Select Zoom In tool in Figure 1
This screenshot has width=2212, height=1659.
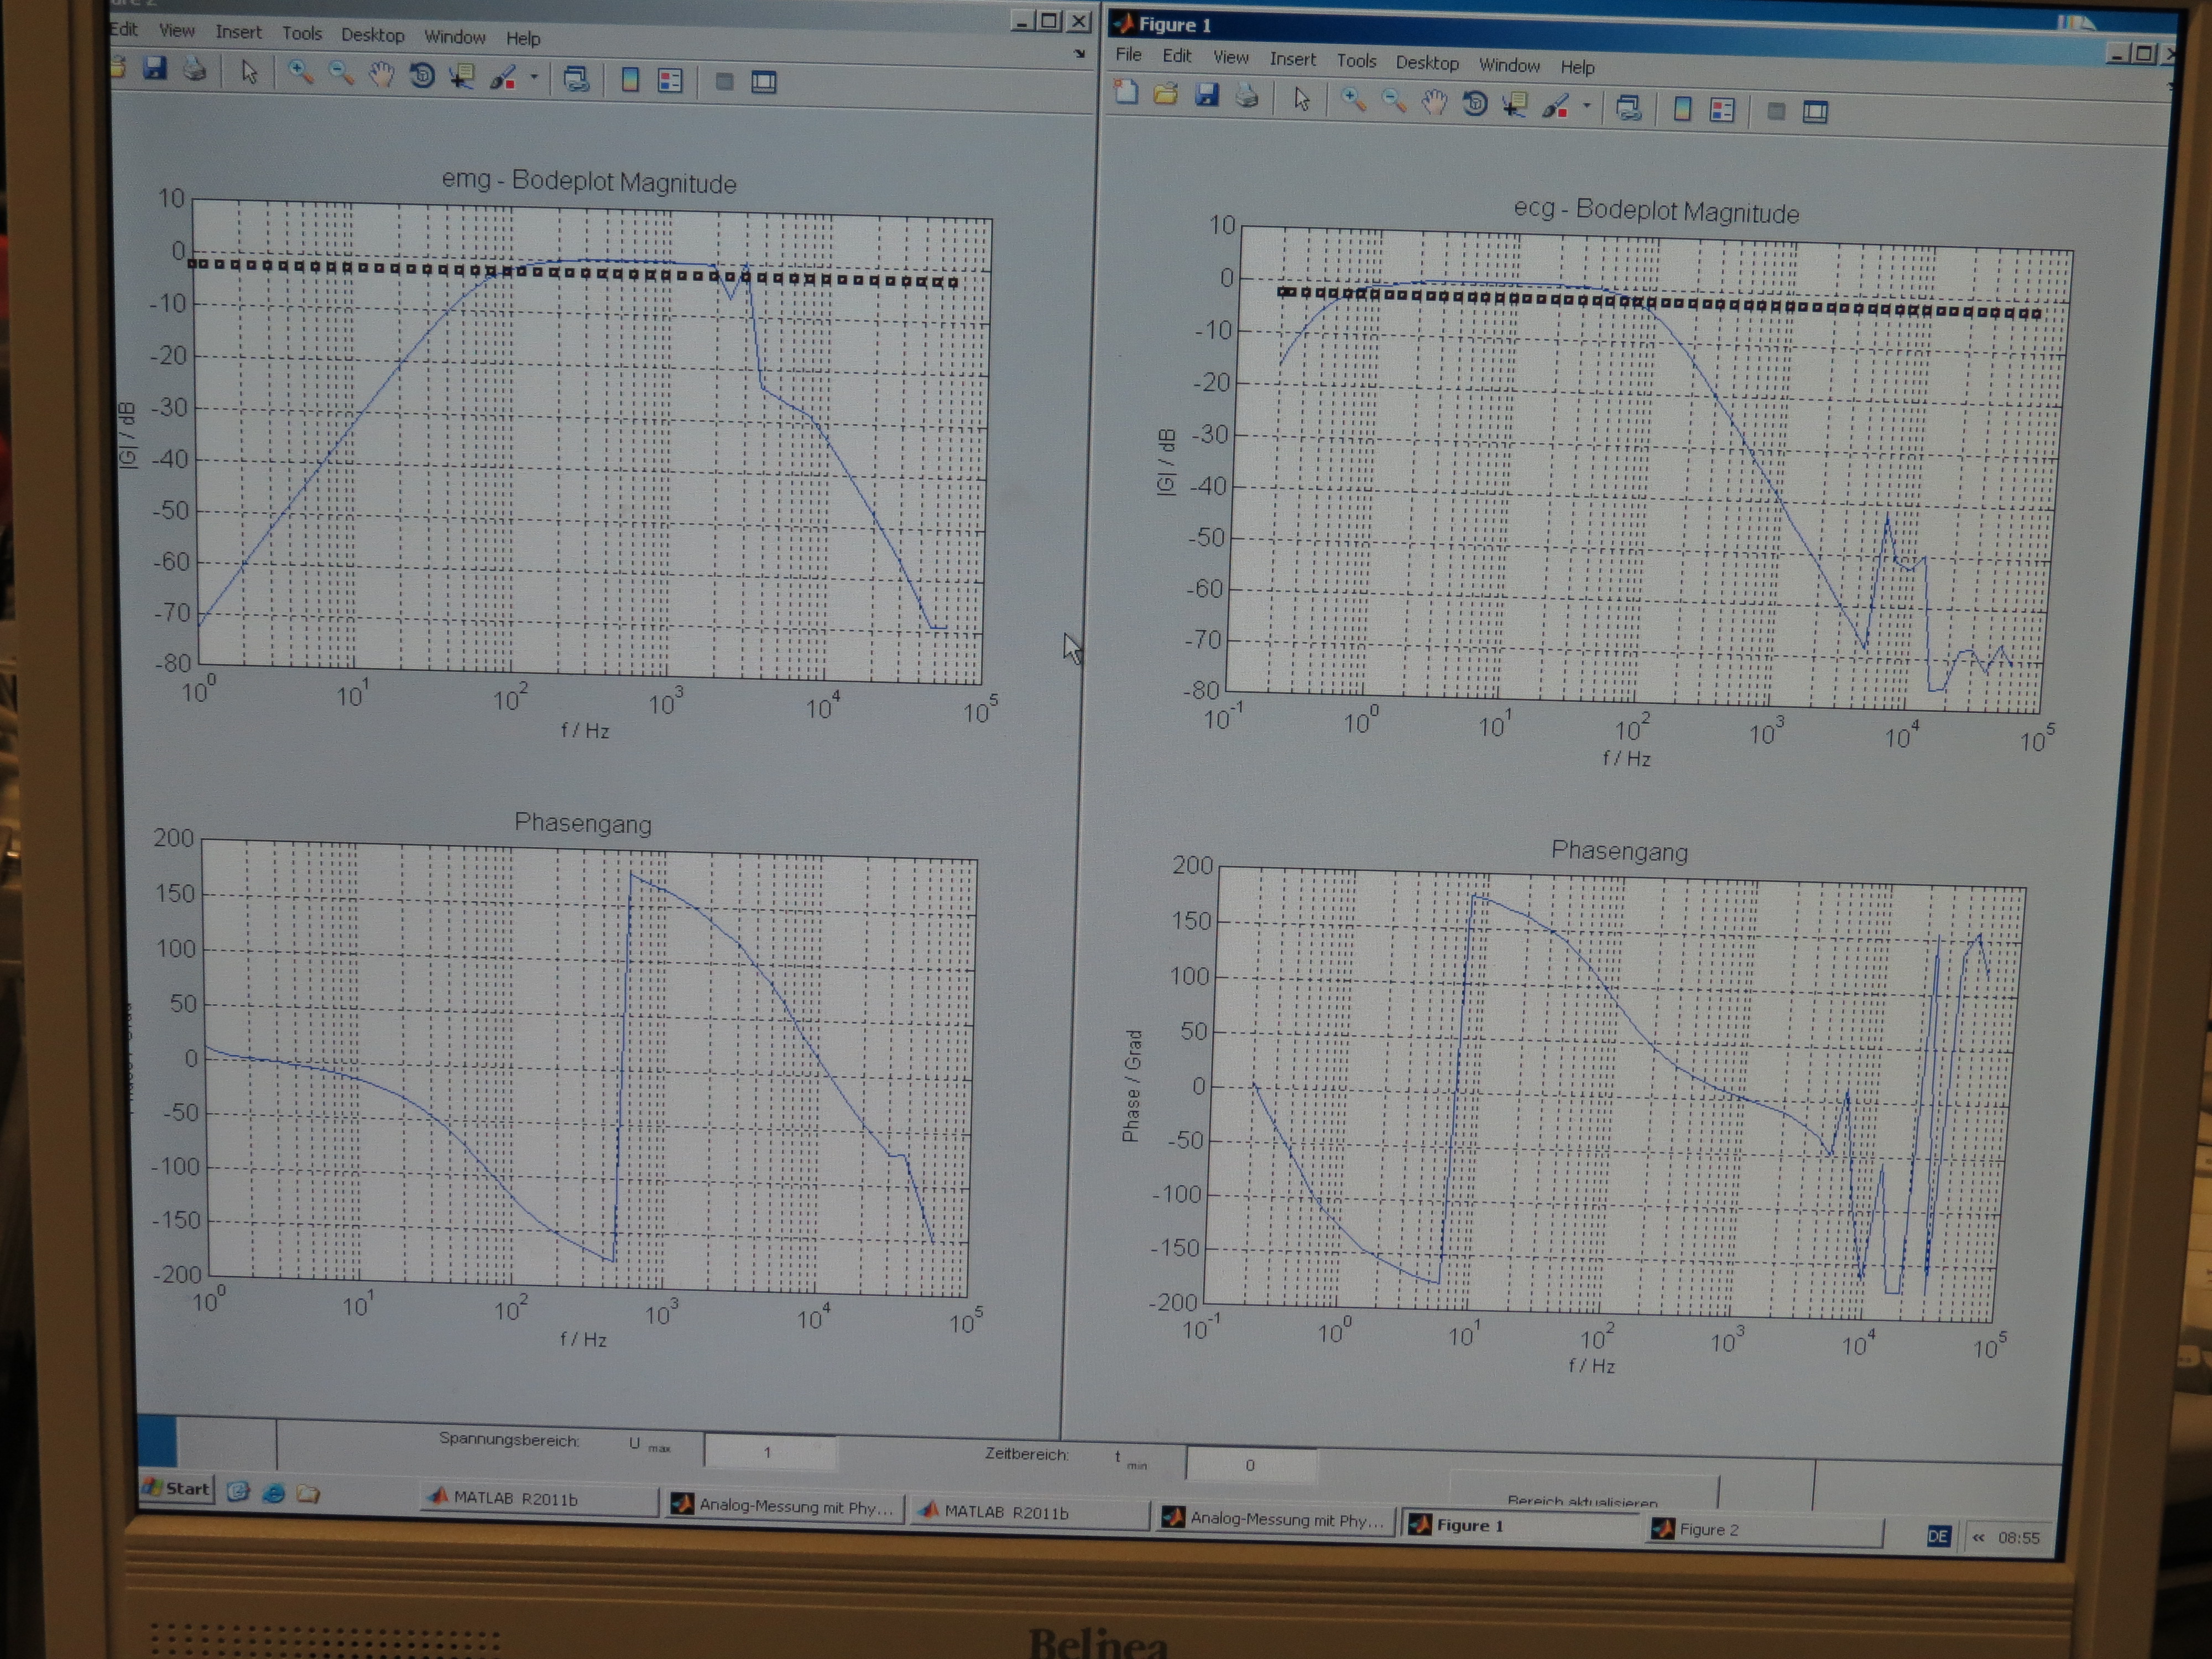(1353, 100)
